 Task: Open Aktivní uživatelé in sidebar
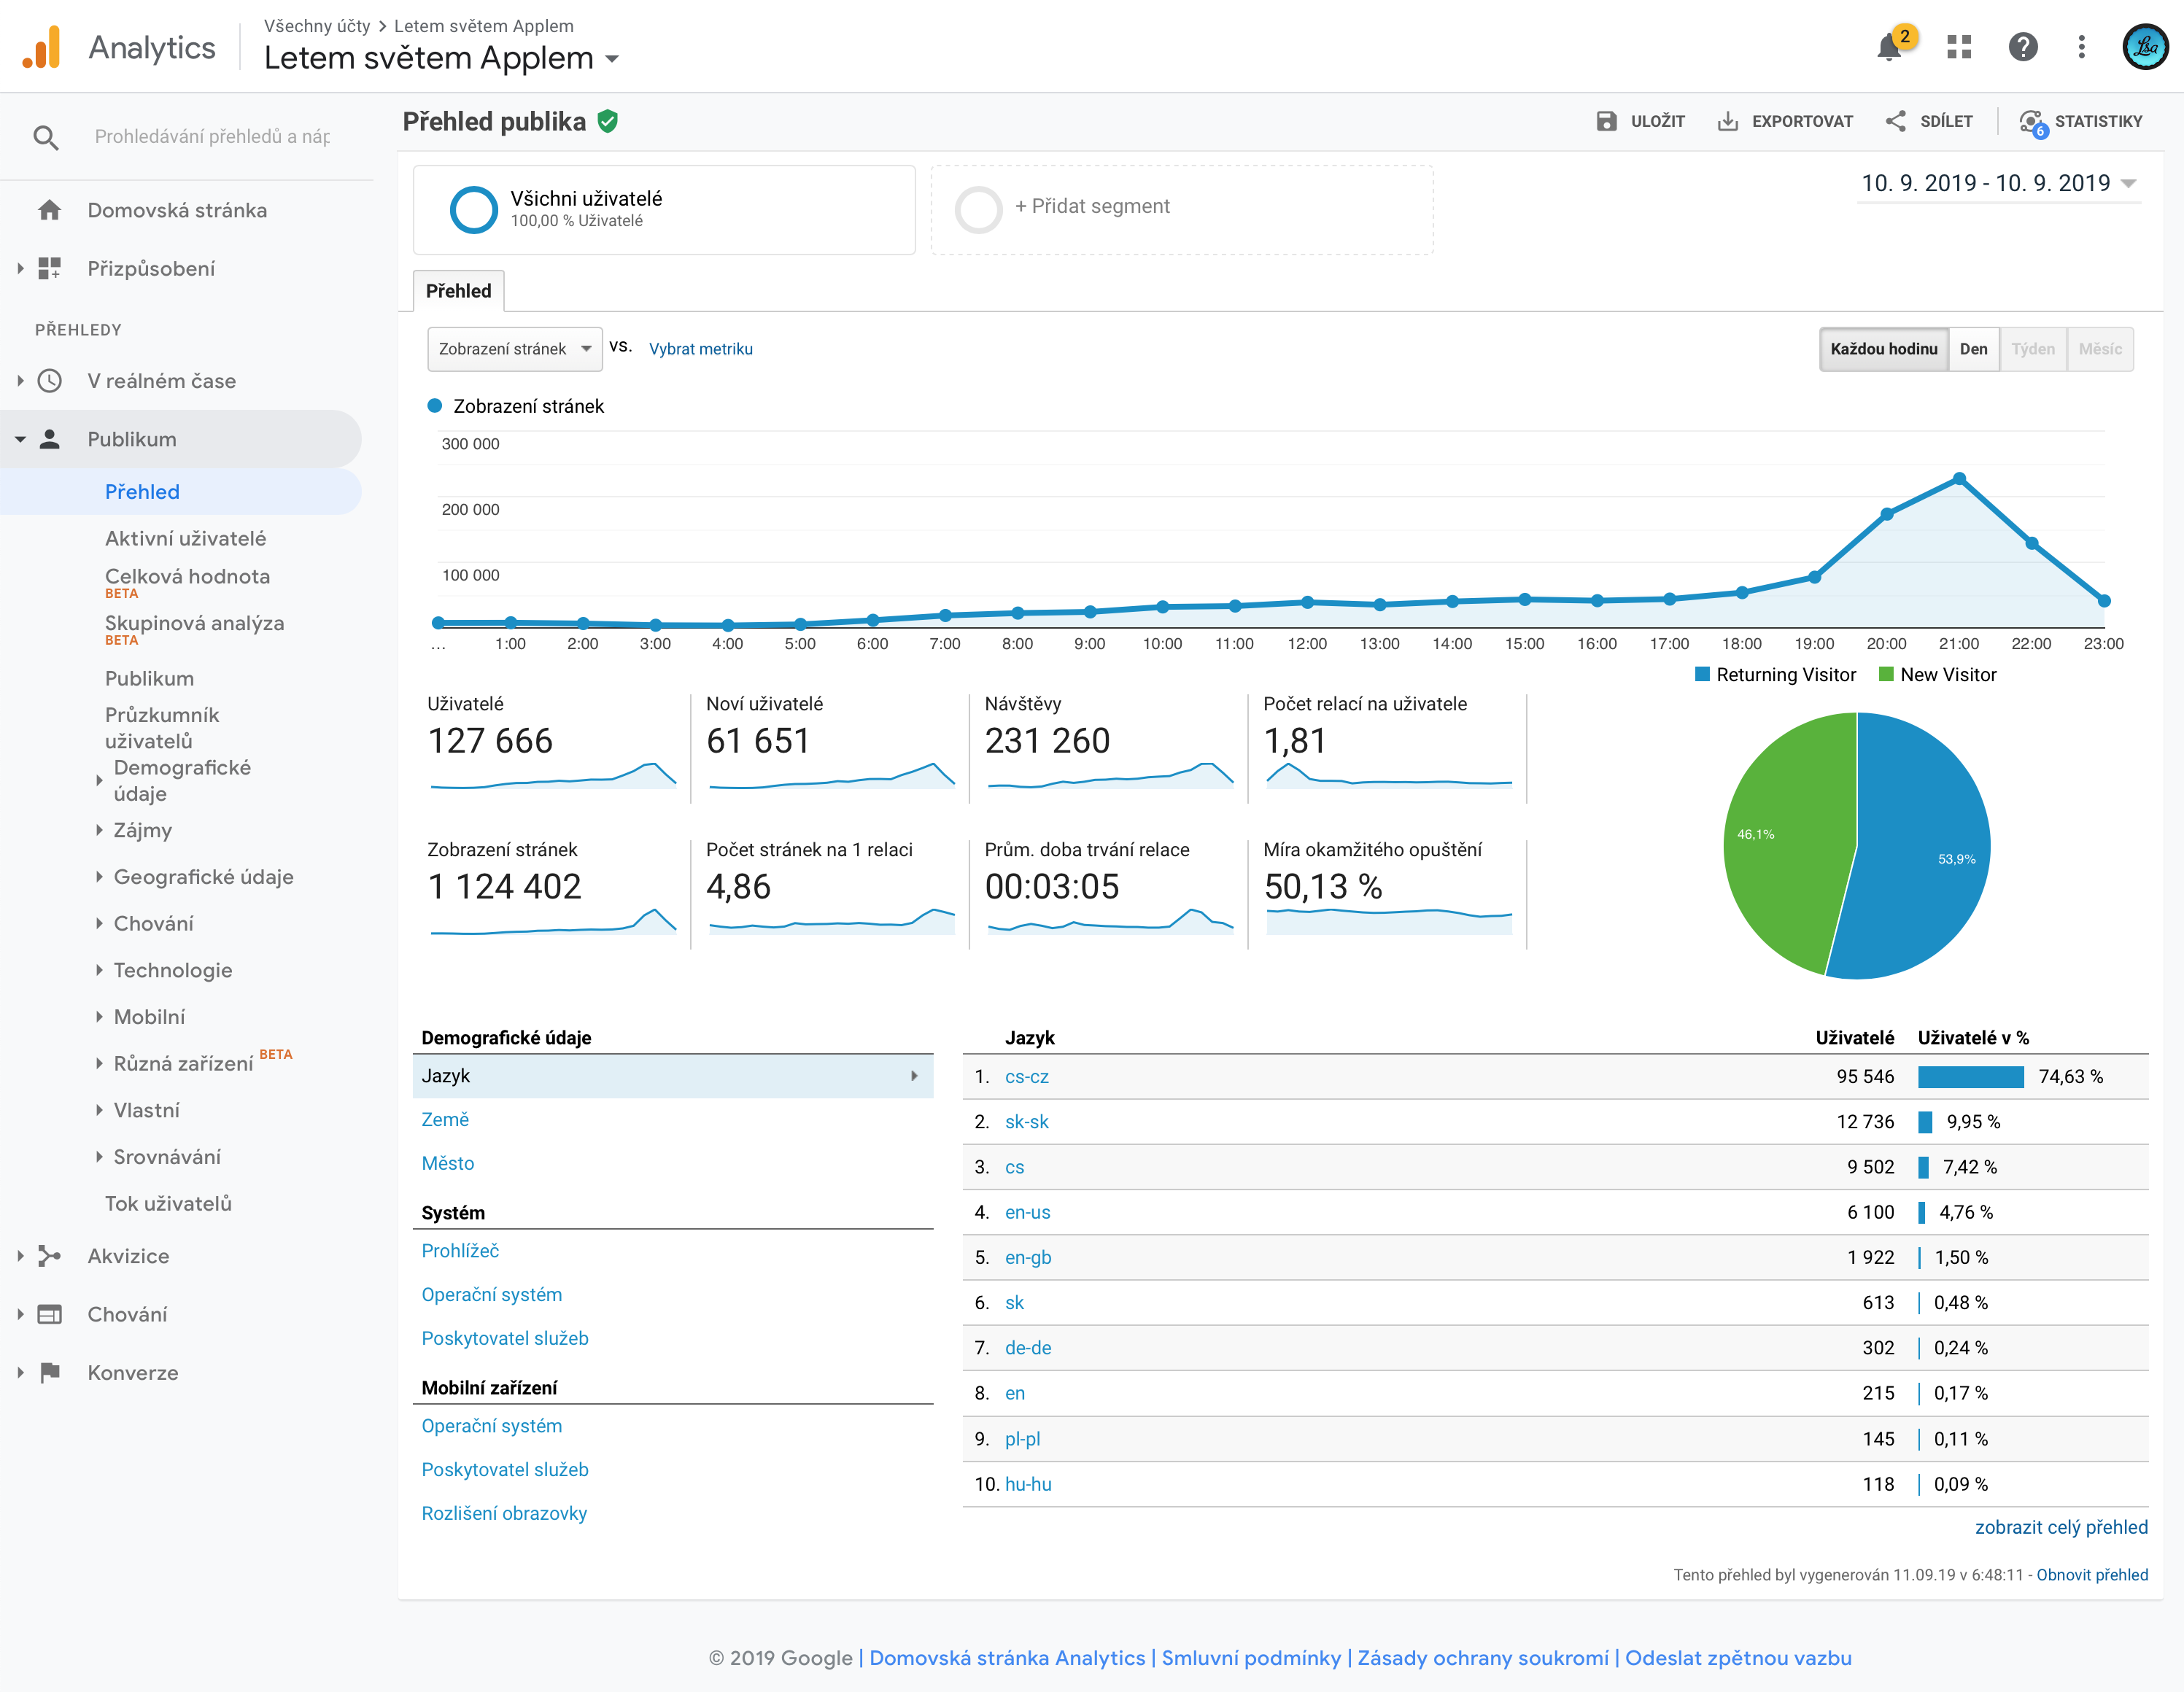(x=185, y=538)
